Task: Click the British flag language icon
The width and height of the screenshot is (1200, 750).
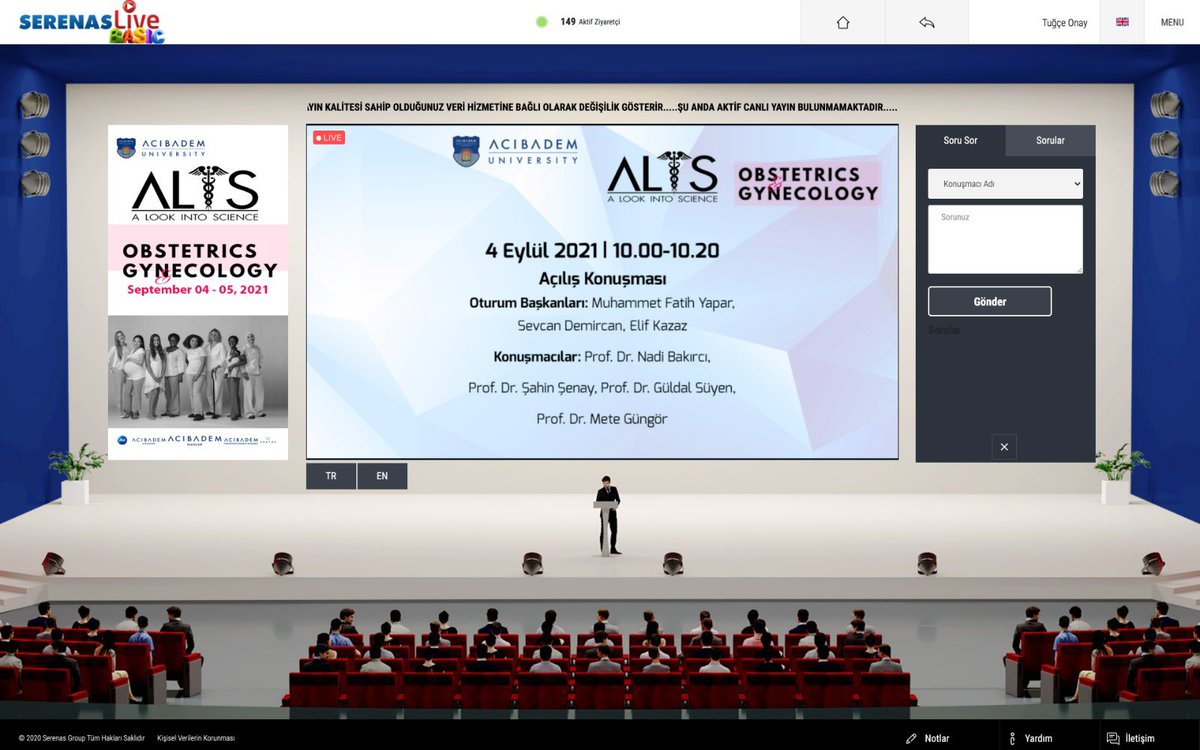Action: tap(1121, 21)
